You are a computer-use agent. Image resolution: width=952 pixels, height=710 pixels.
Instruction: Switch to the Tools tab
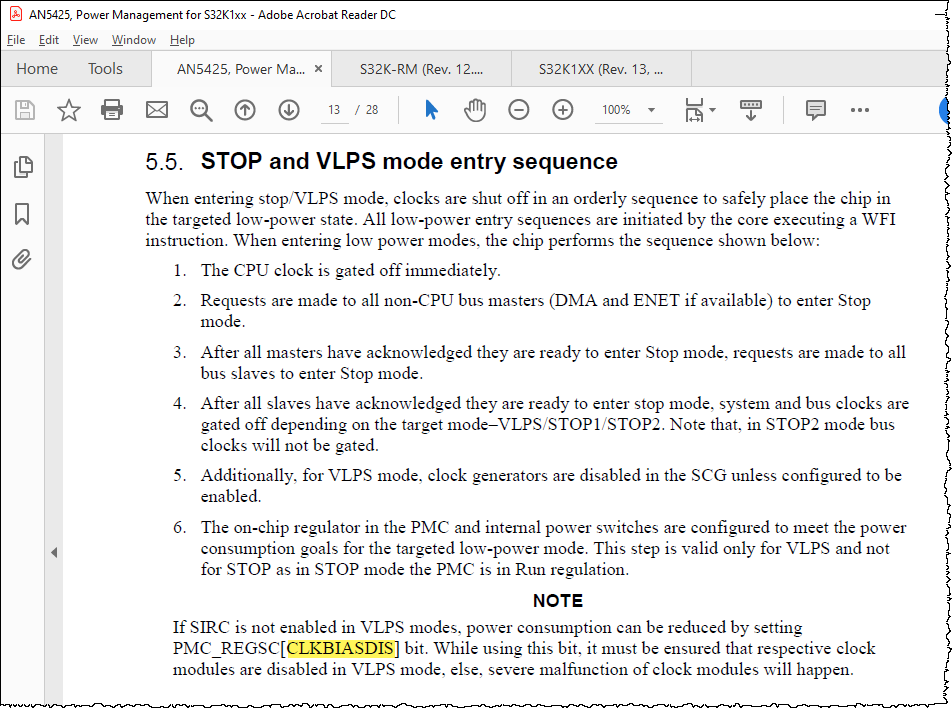pyautogui.click(x=105, y=69)
